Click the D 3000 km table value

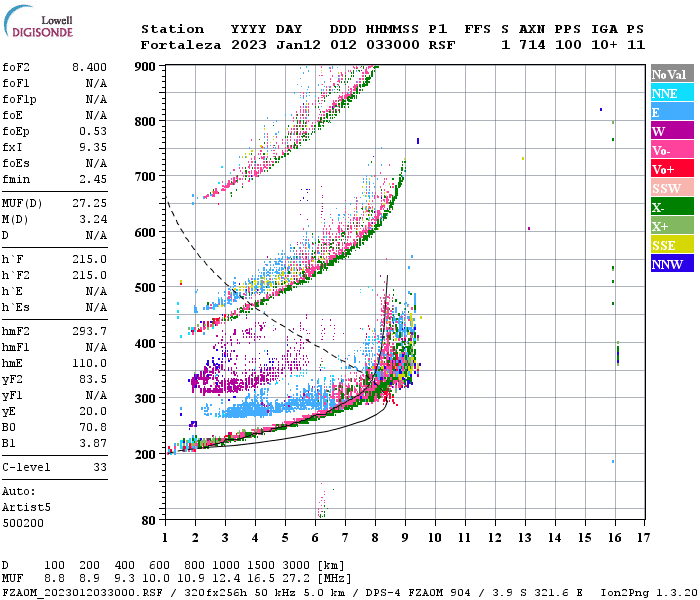pyautogui.click(x=296, y=566)
